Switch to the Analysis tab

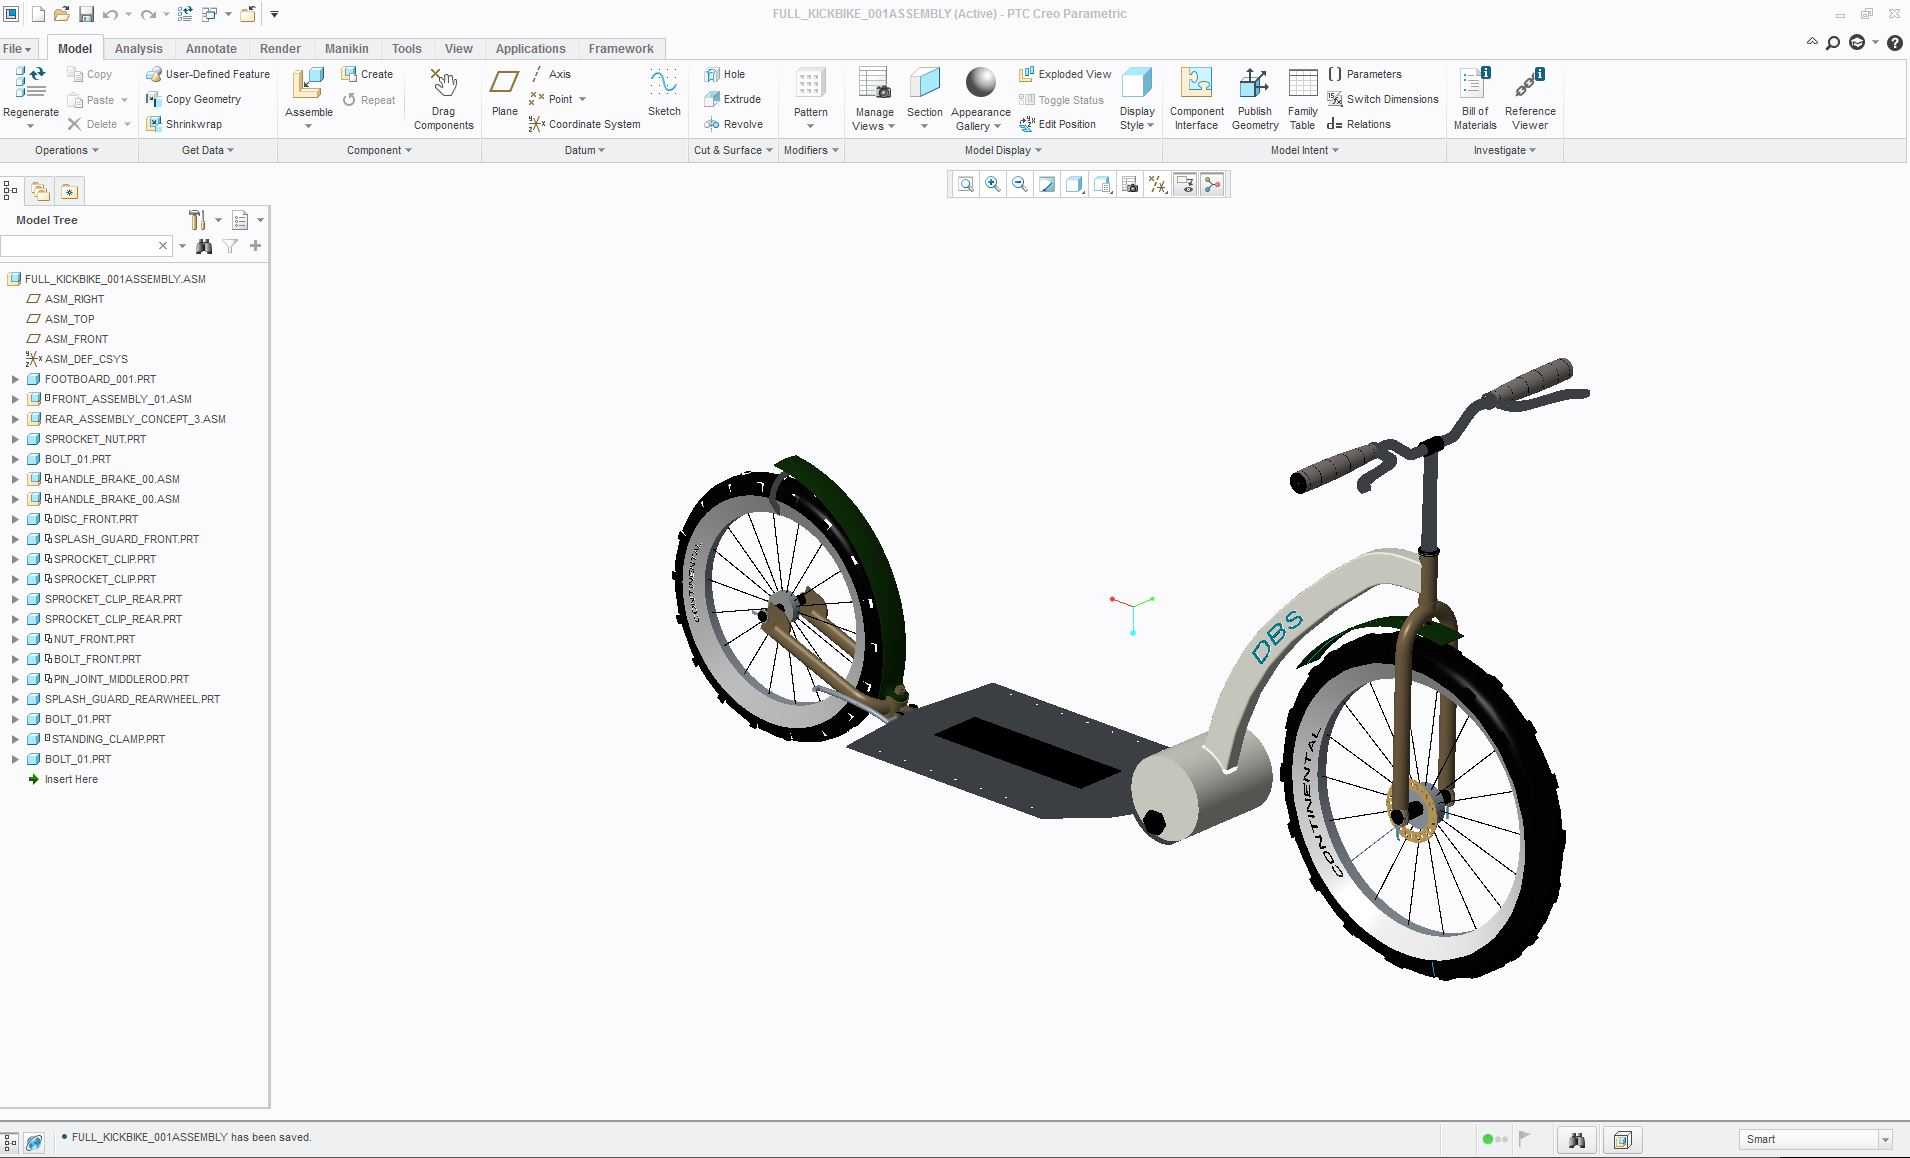pos(138,48)
